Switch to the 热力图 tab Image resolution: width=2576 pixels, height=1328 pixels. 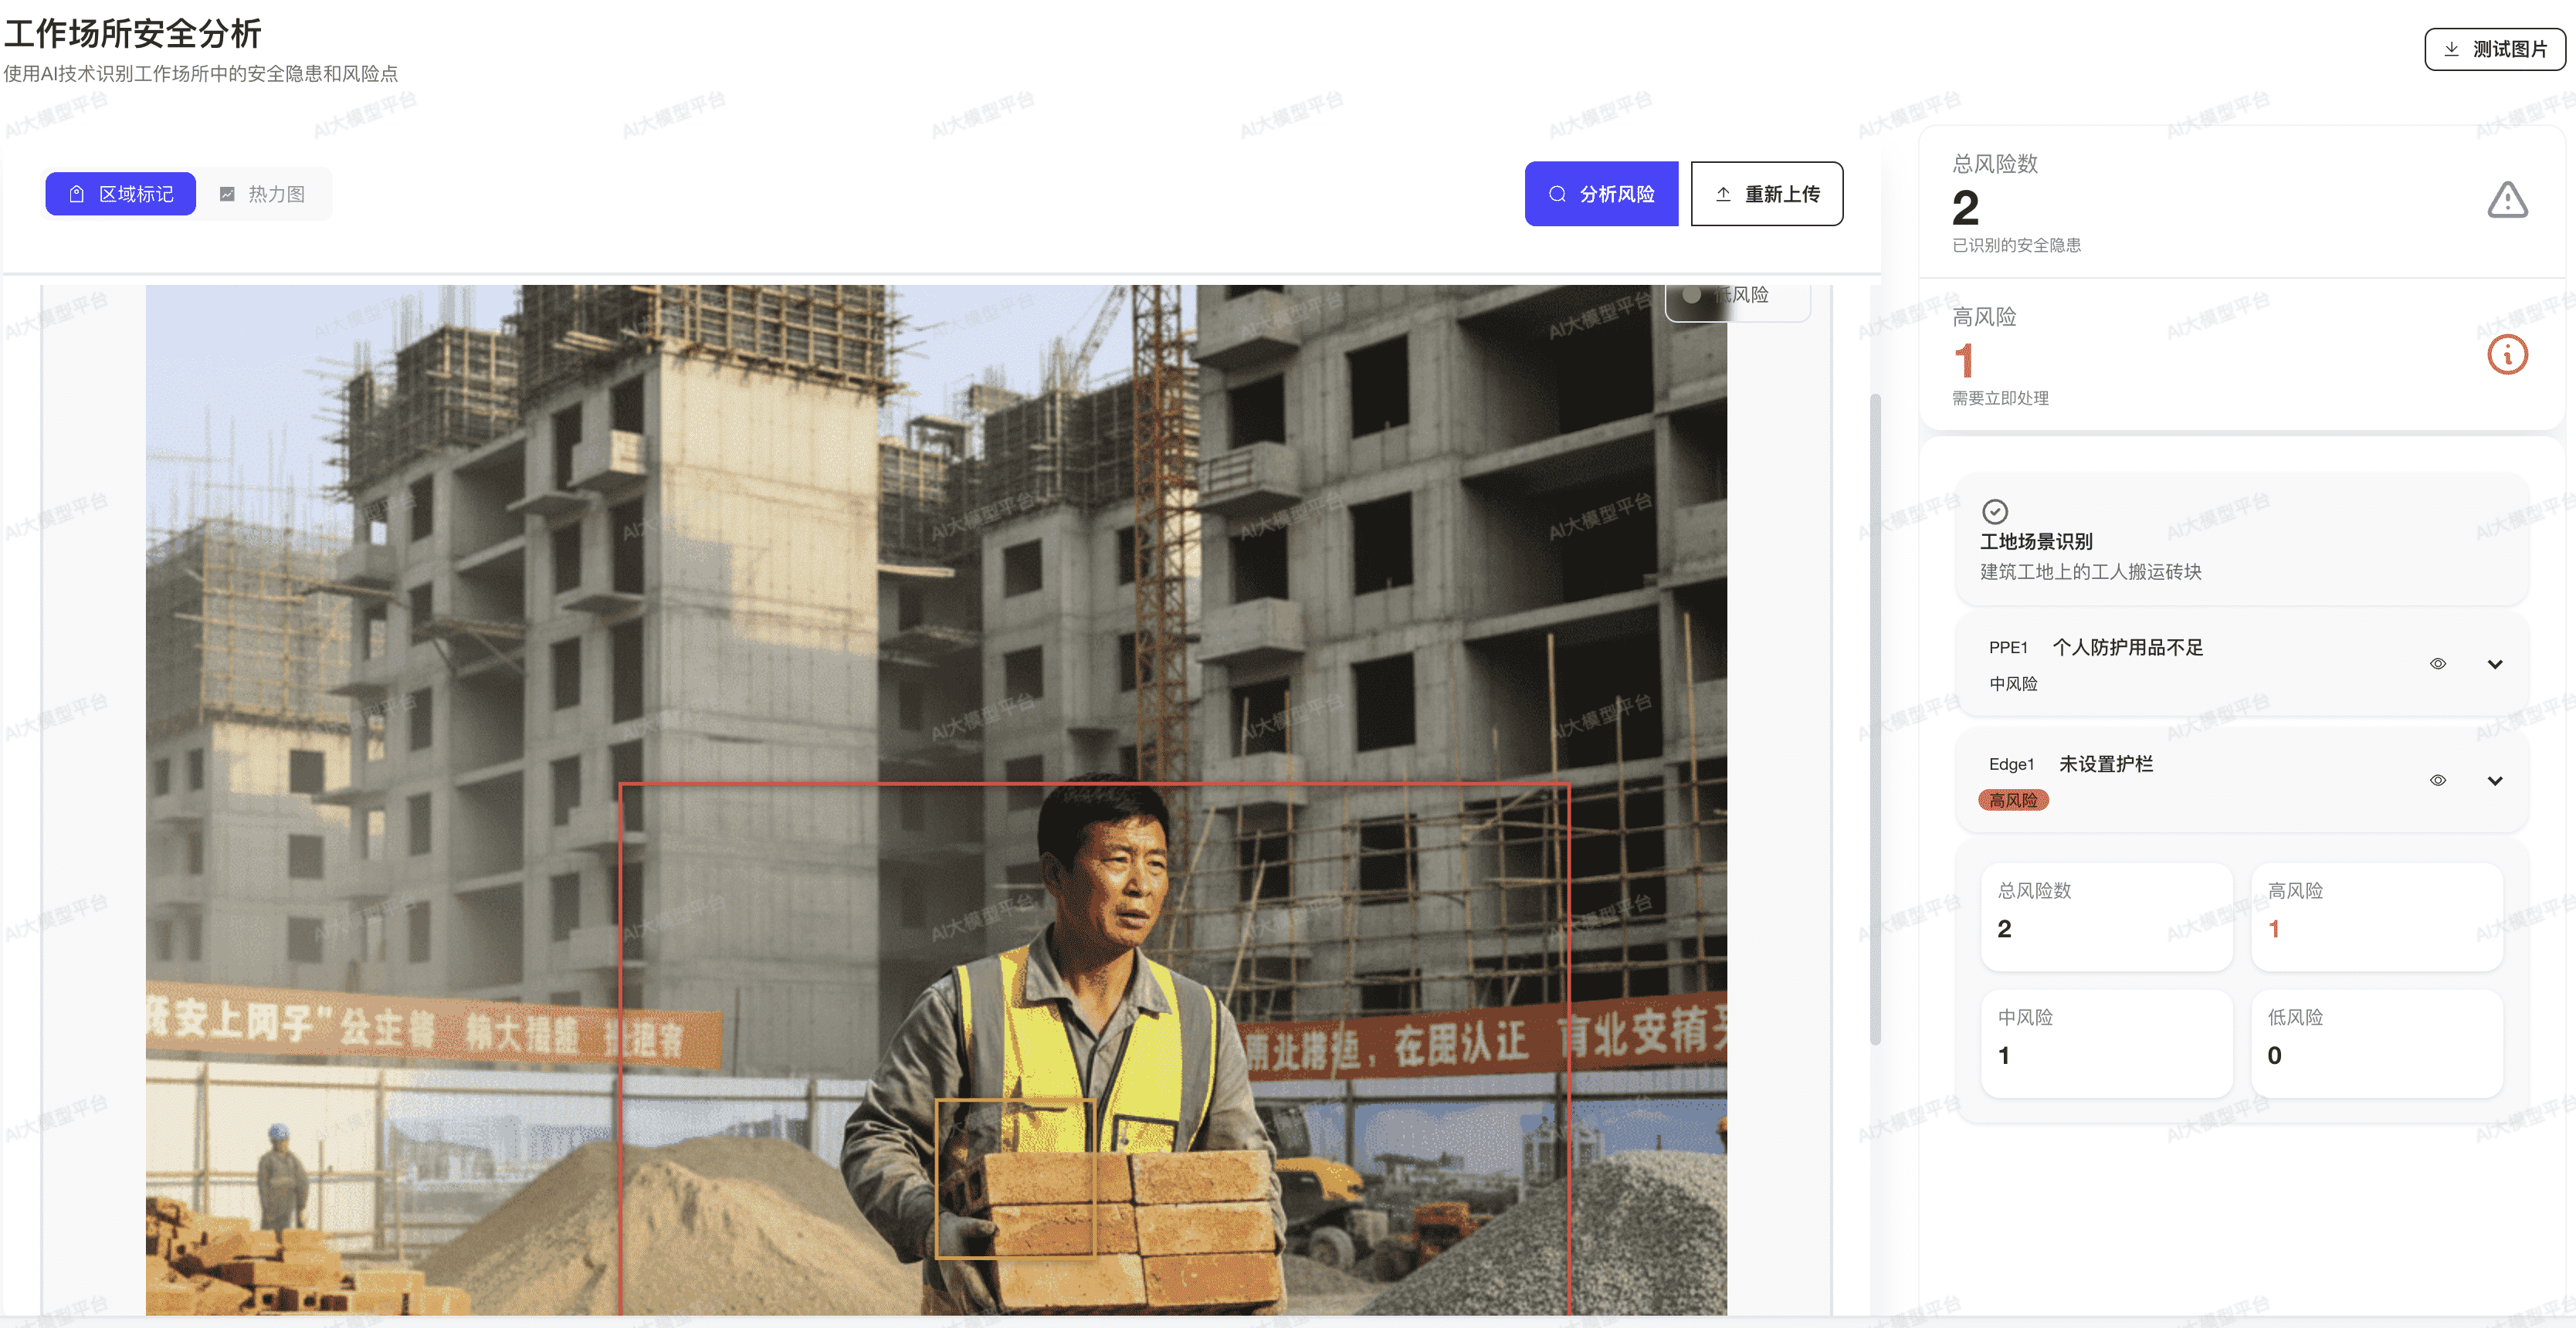coord(264,194)
